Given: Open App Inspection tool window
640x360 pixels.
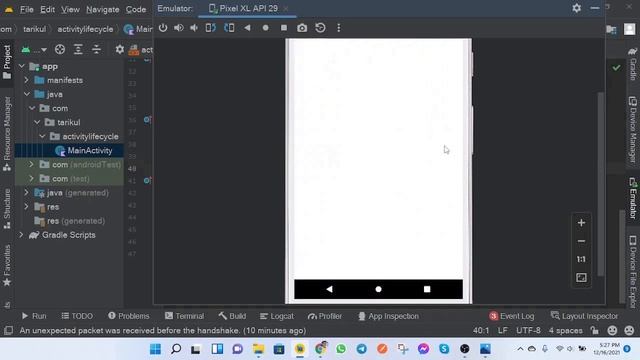Looking at the screenshot, I should point(389,316).
